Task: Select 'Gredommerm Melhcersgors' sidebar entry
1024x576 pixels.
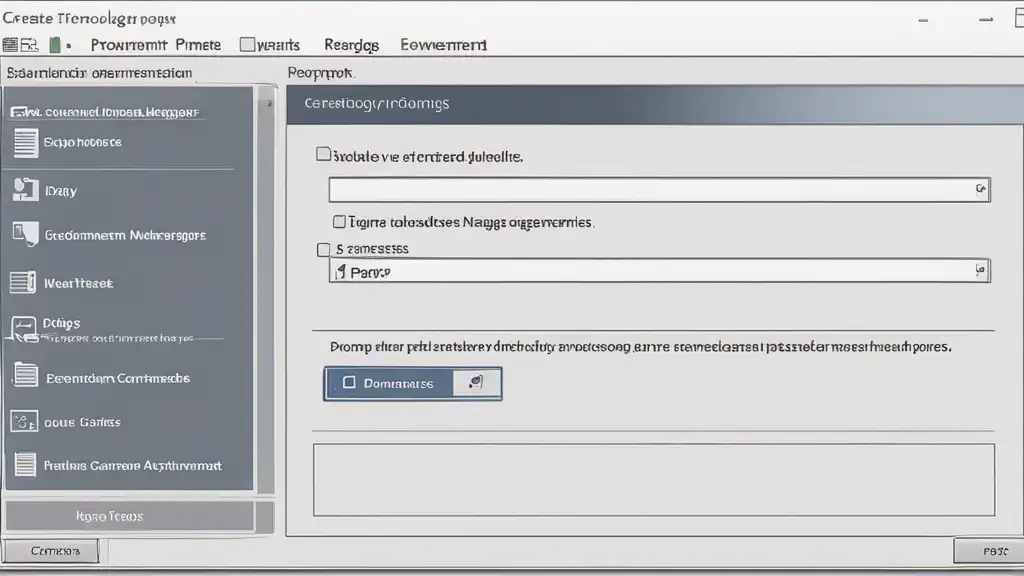Action: coord(125,235)
